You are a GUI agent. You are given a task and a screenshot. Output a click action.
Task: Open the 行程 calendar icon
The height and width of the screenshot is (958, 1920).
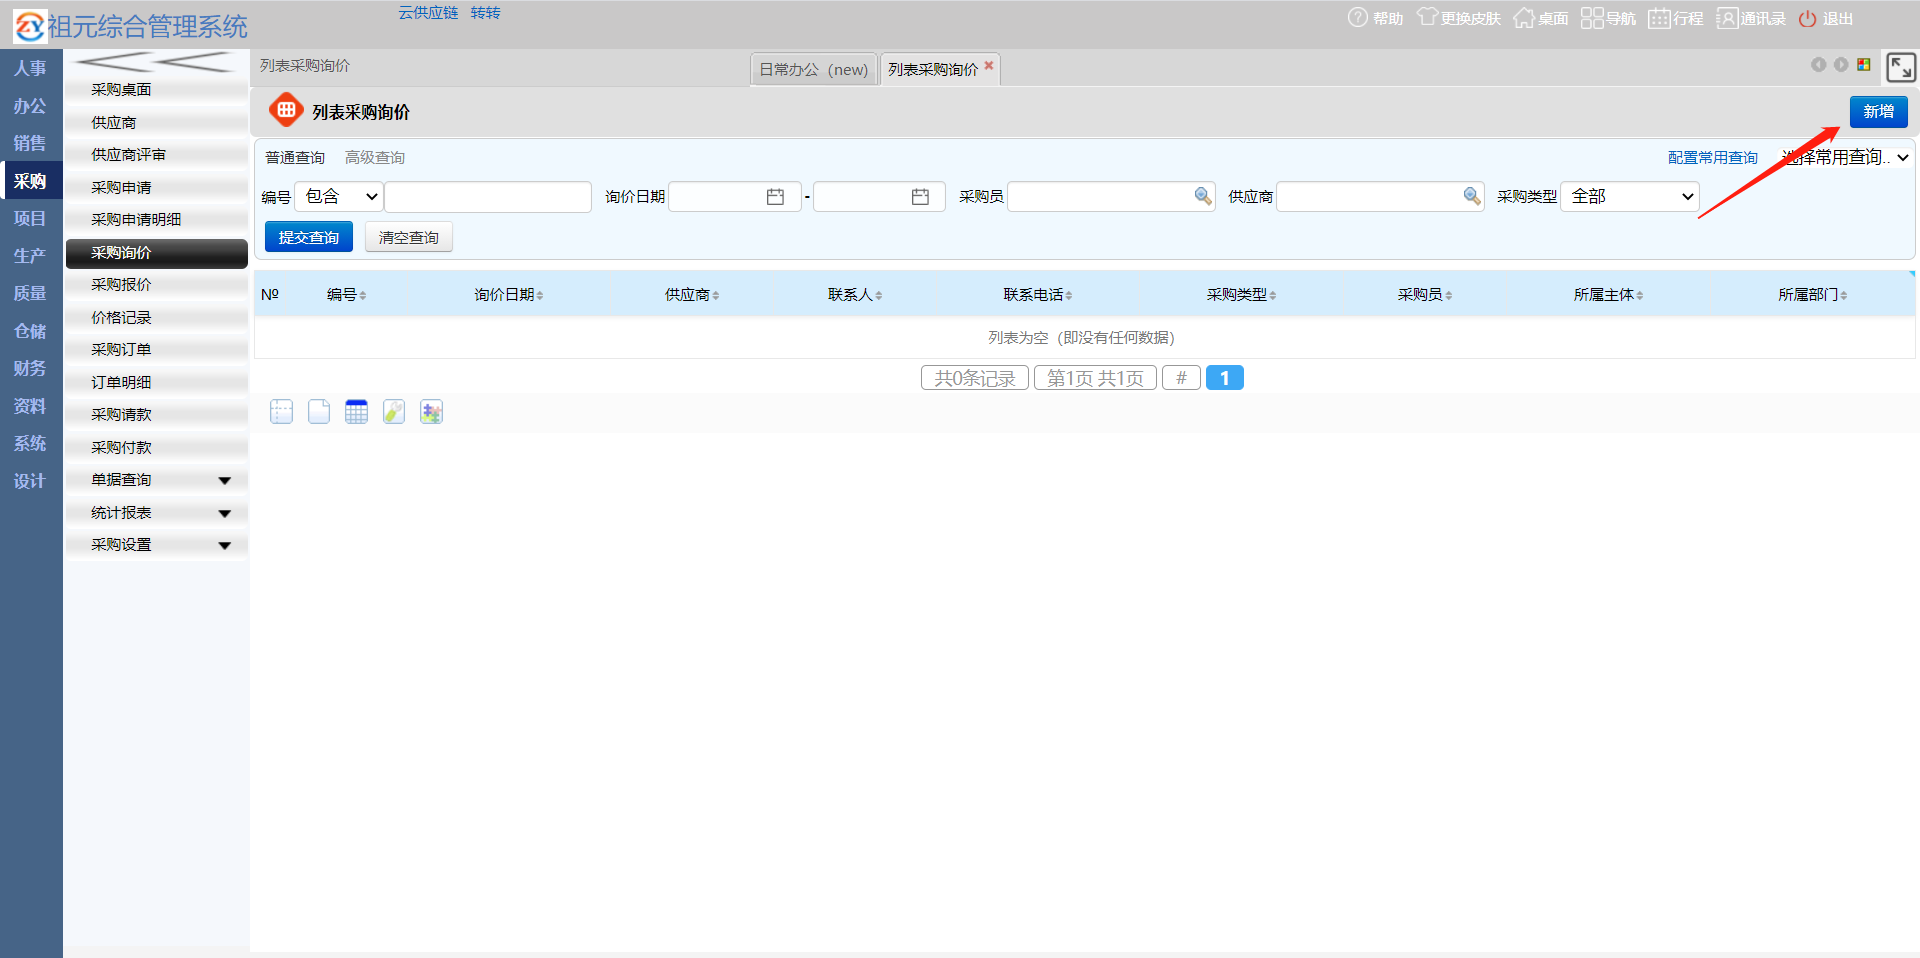[x=1659, y=18]
